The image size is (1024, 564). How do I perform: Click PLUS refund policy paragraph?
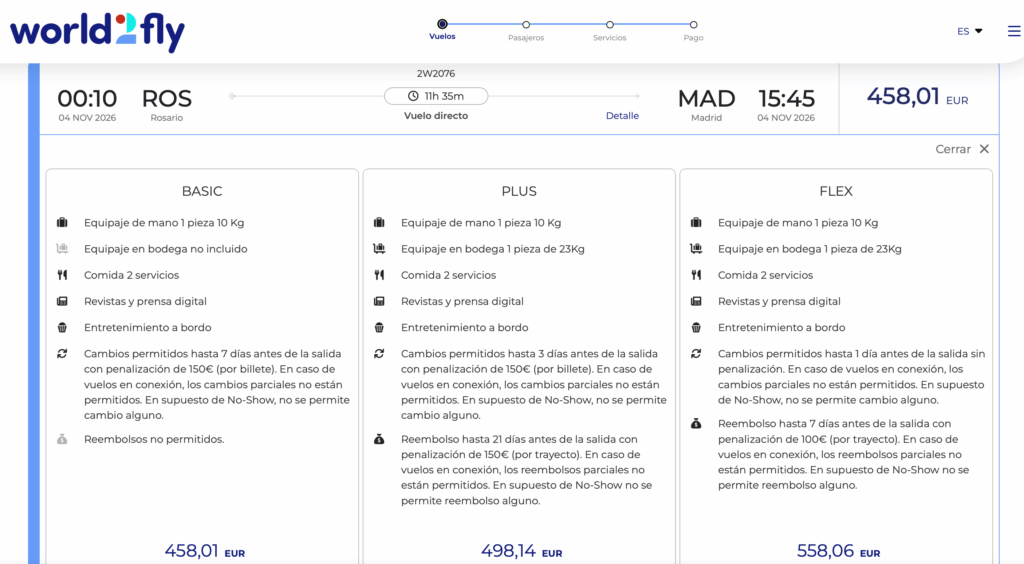(x=526, y=470)
